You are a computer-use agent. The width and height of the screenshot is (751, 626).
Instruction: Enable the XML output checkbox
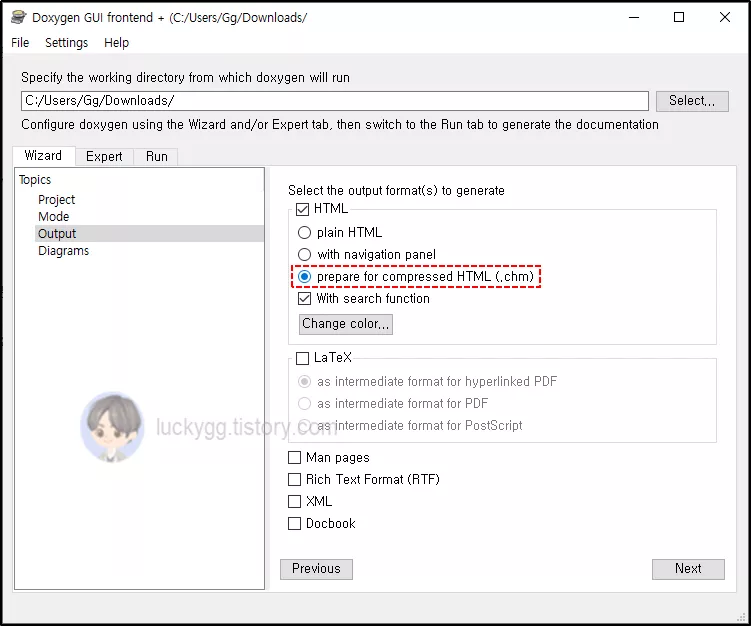coord(294,501)
